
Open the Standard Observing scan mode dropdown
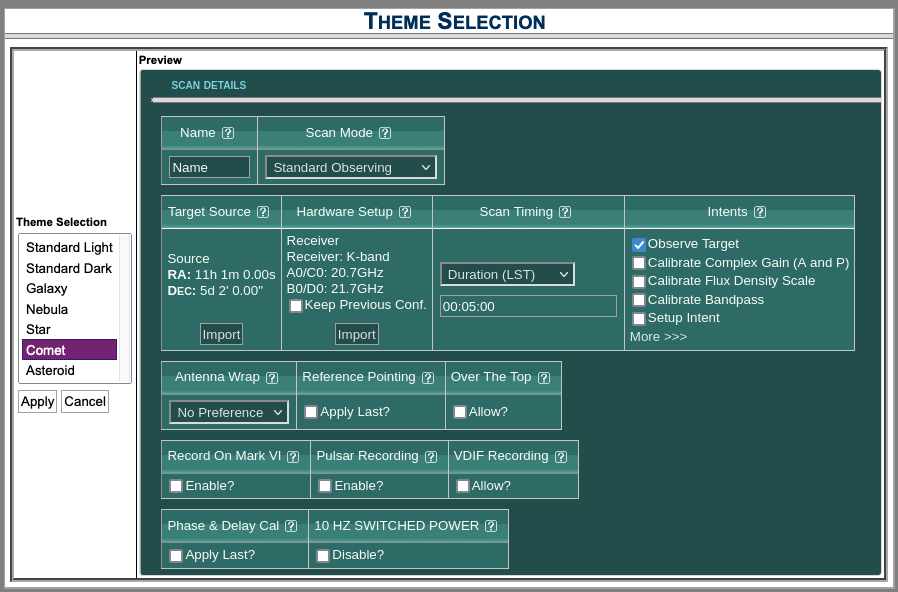click(x=351, y=167)
